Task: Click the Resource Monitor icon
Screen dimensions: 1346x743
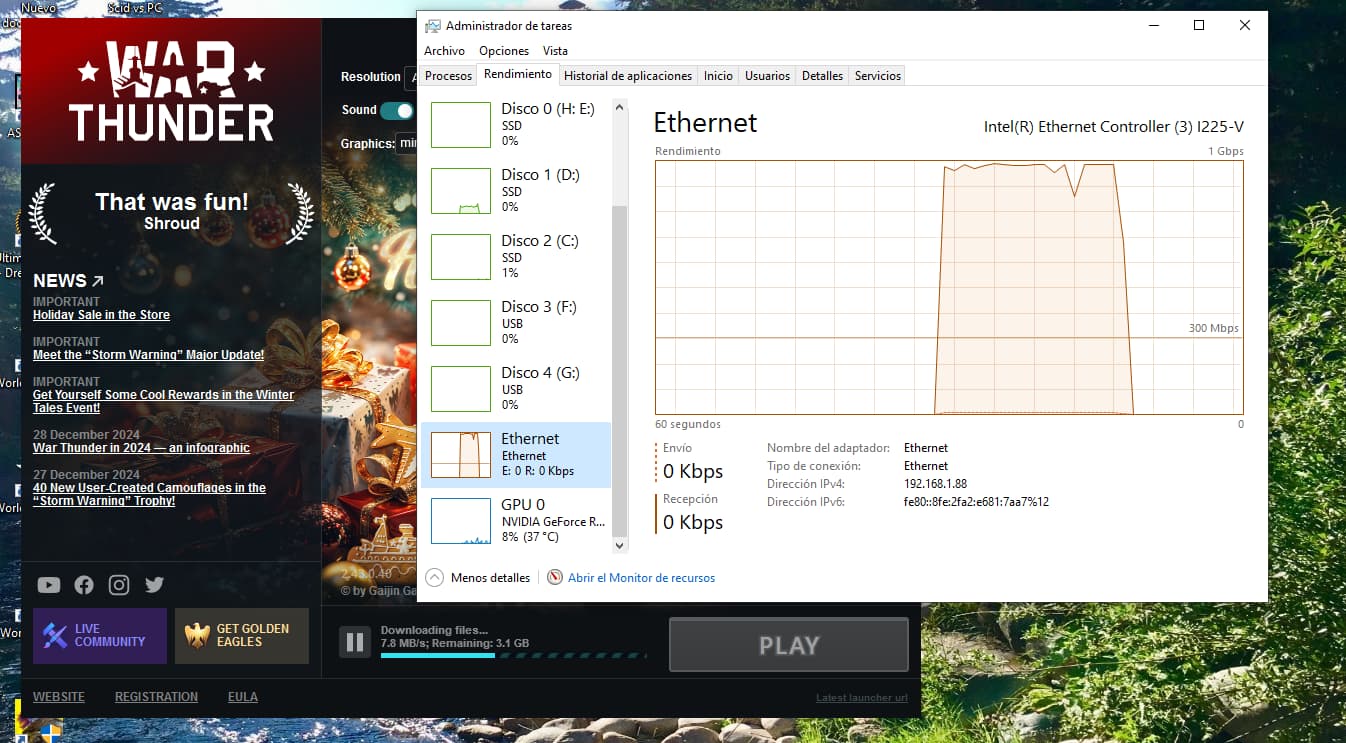Action: coord(555,578)
